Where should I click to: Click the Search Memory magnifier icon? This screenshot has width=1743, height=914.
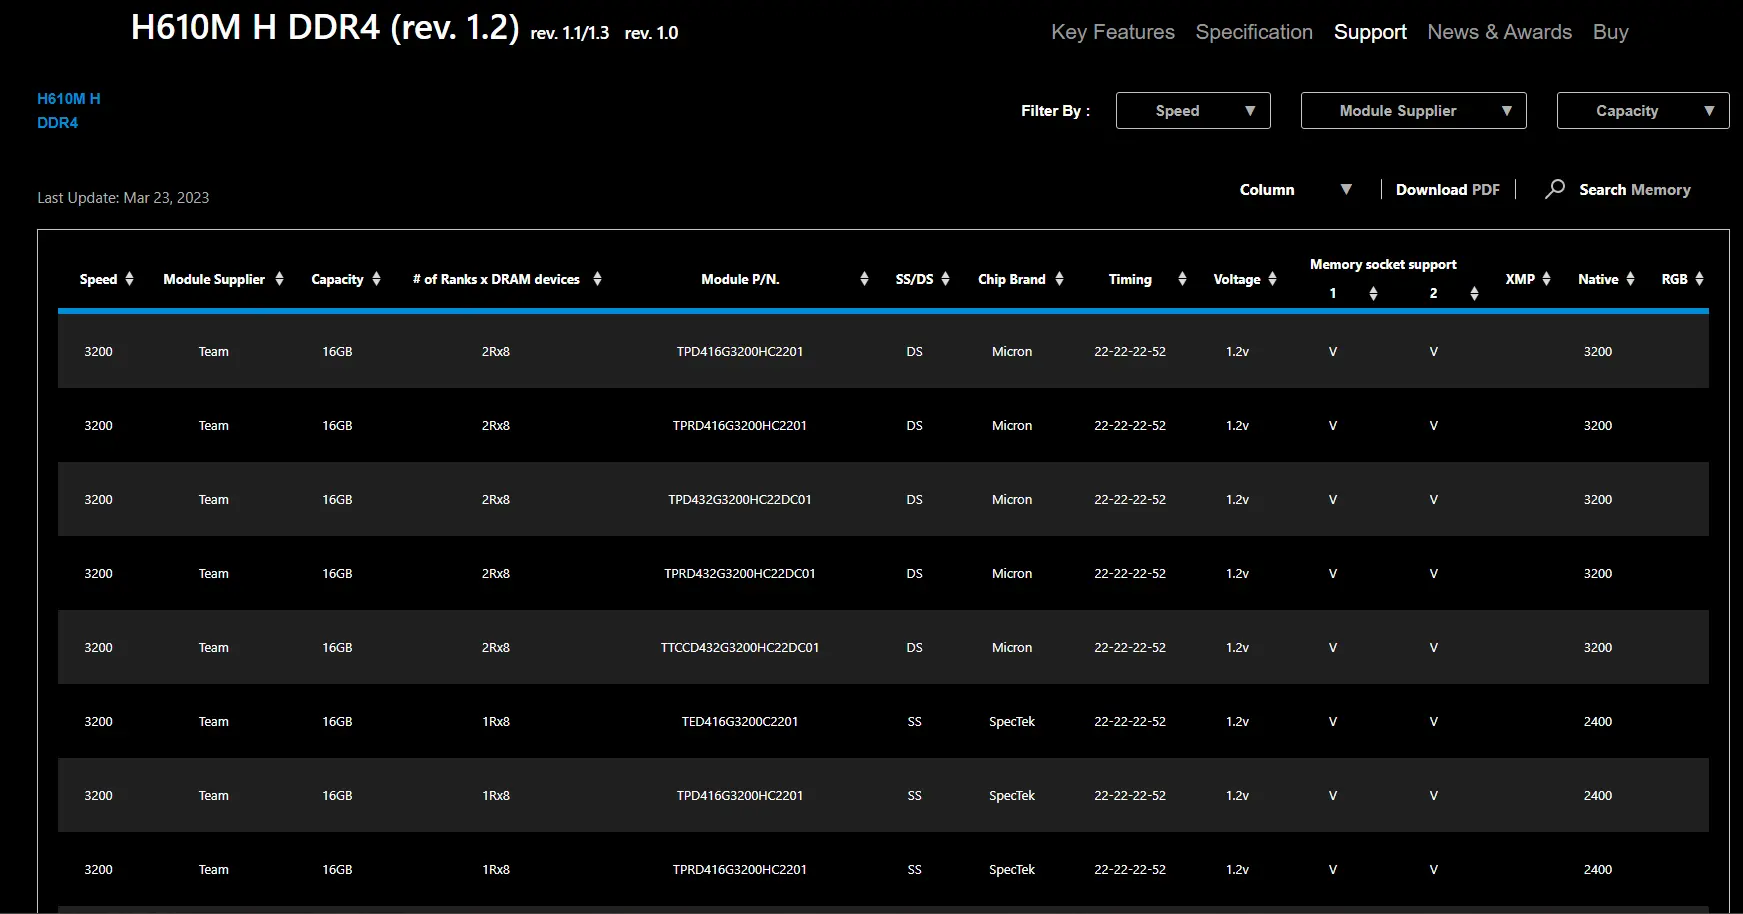(x=1555, y=189)
